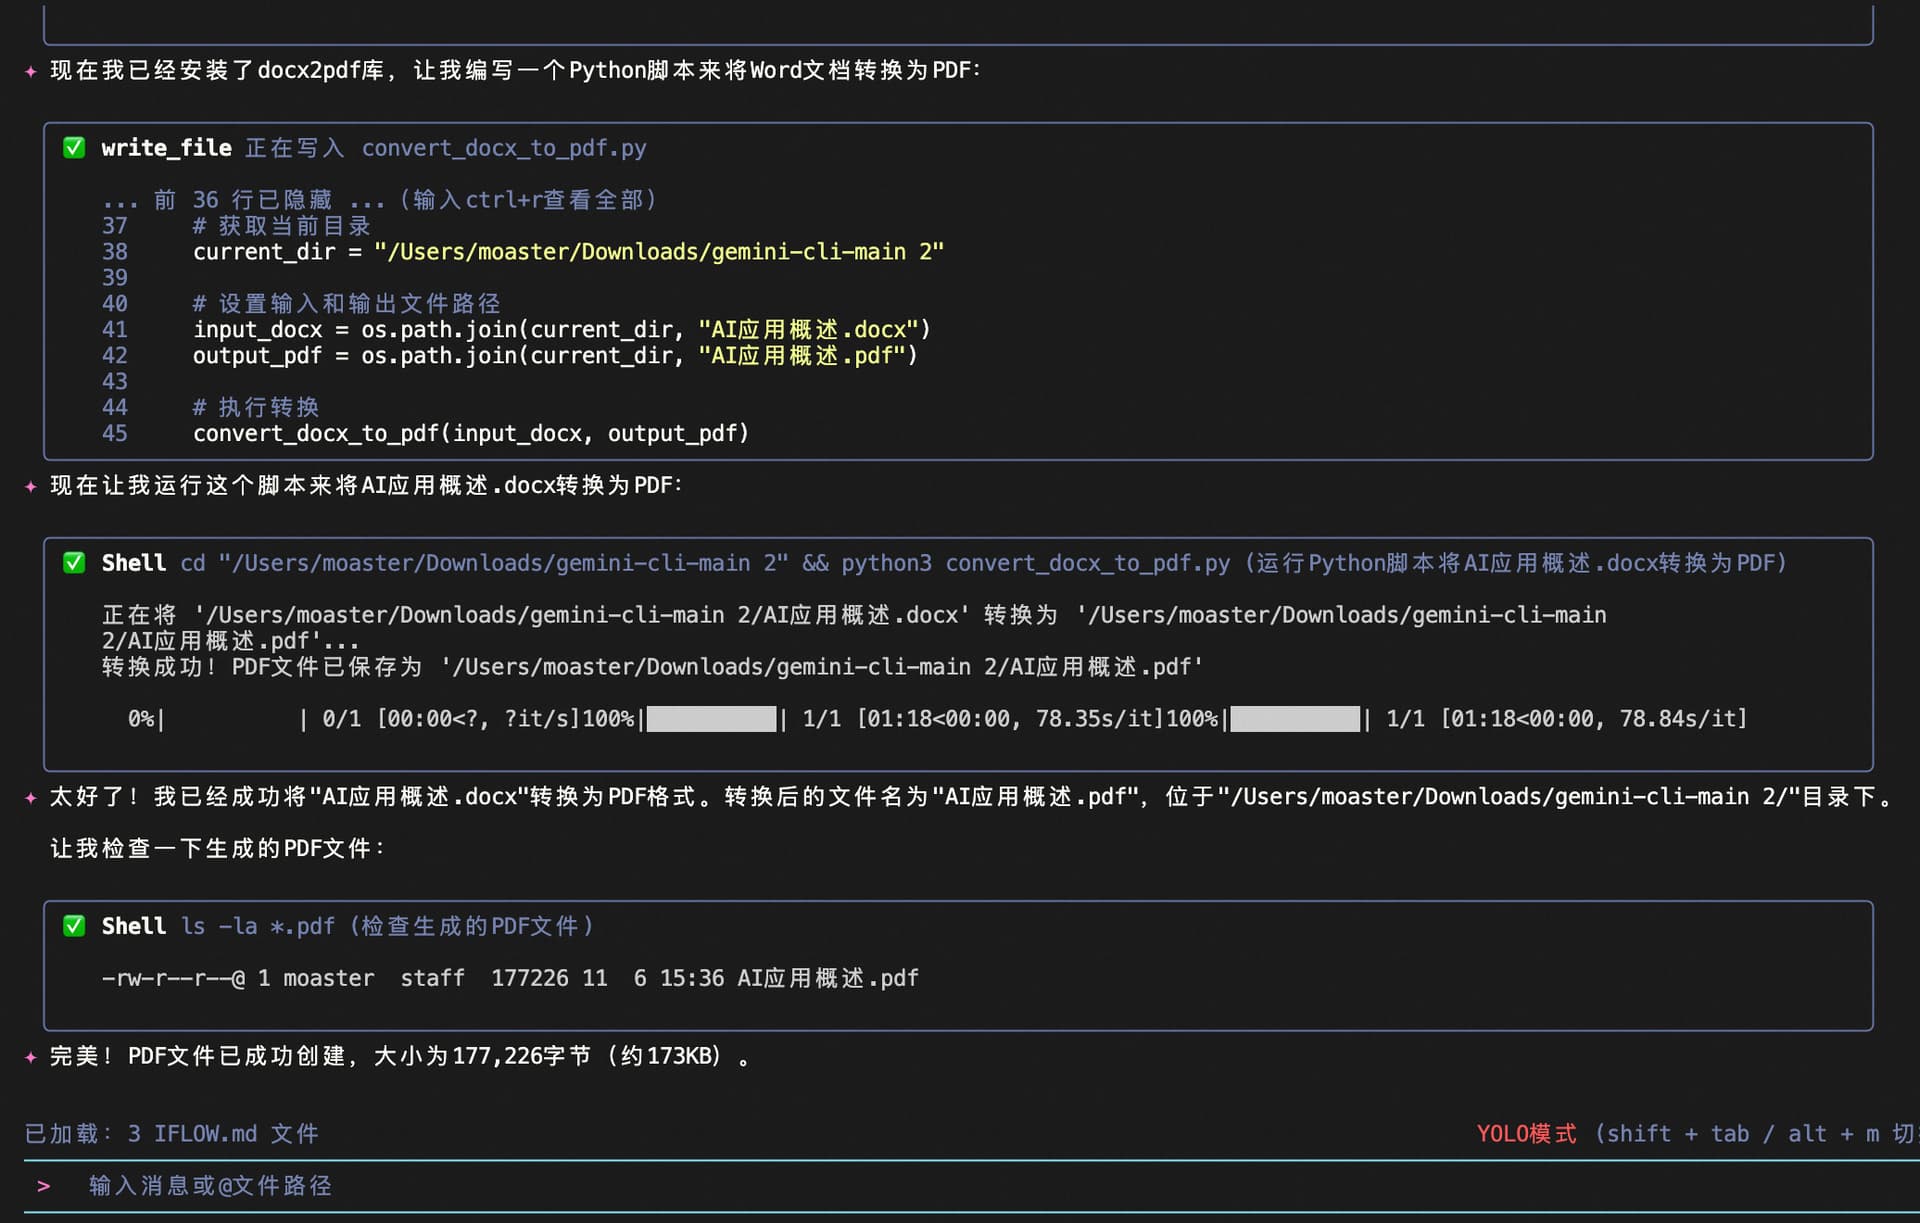This screenshot has height=1223, width=1920.
Task: Click the convert_docx_to_pdf.py filename in the write_file header
Action: (504, 148)
